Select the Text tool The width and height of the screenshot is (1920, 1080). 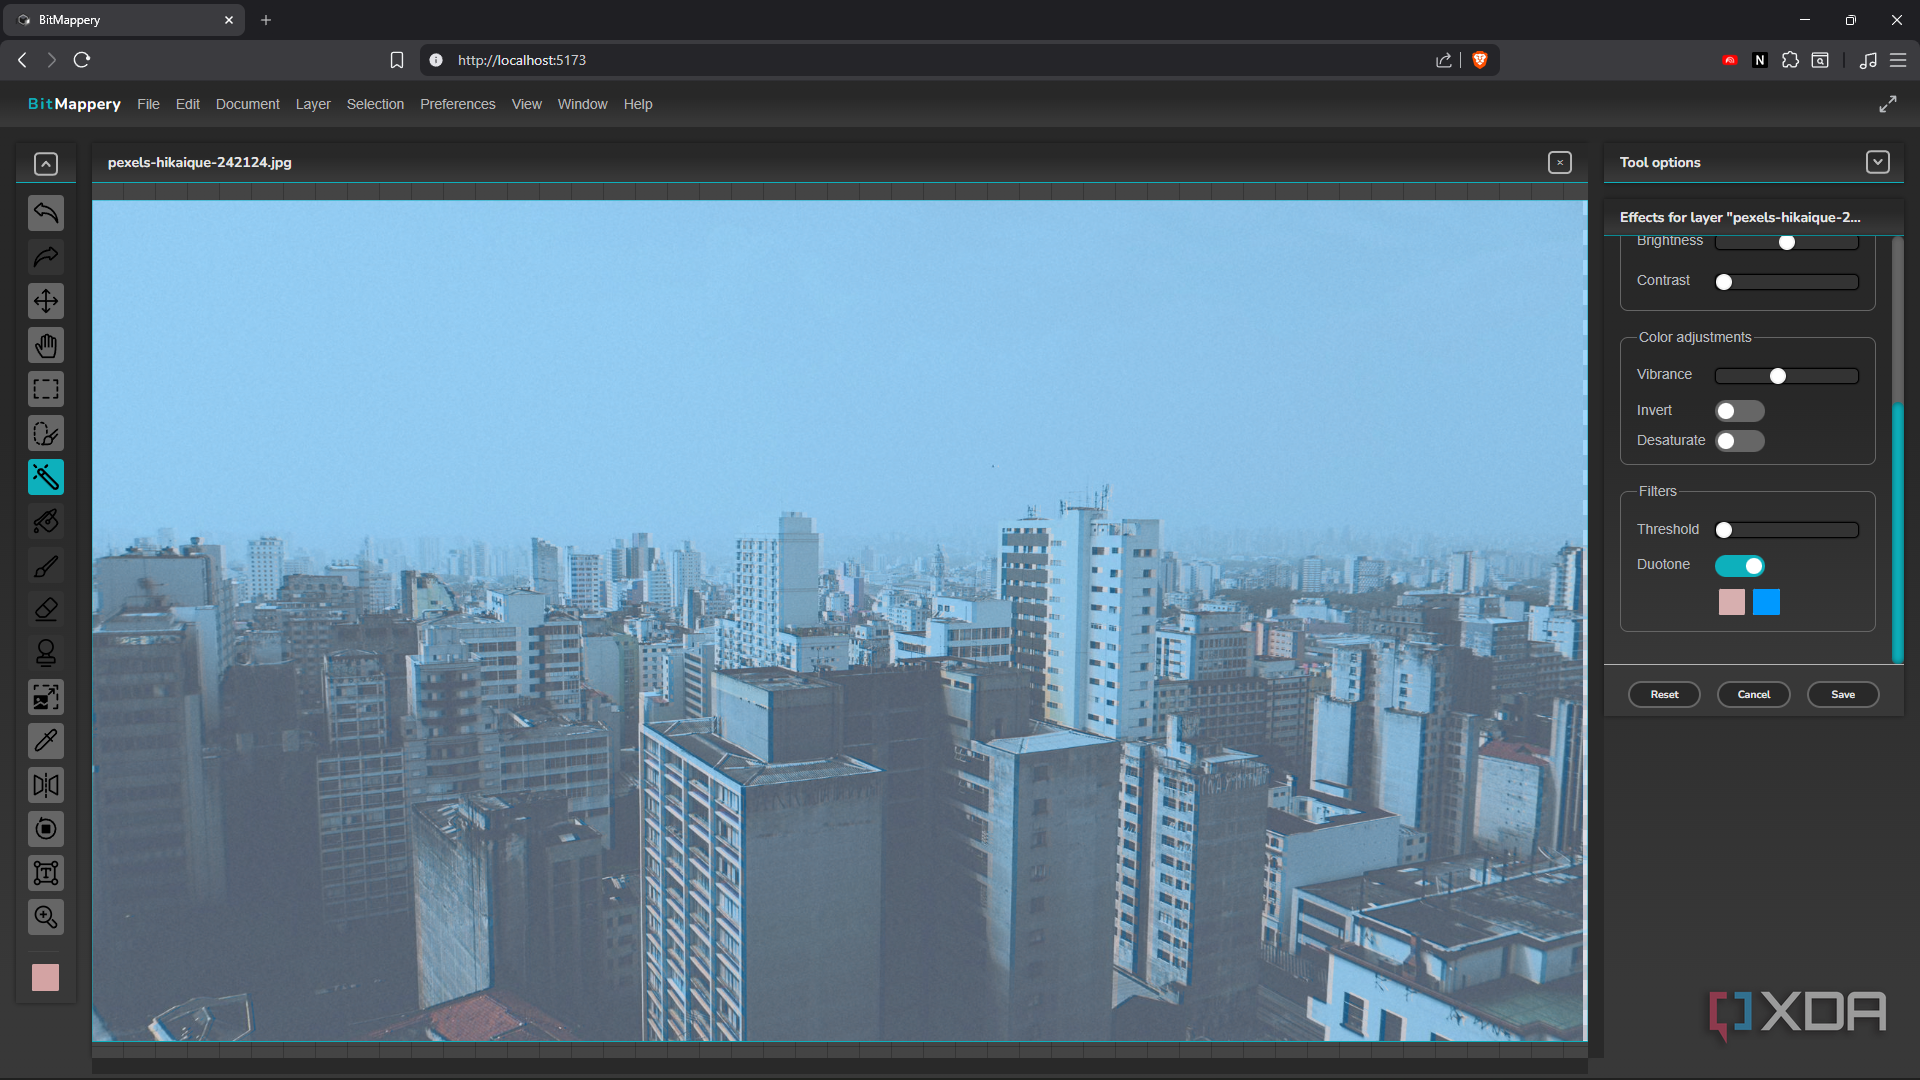click(x=46, y=873)
